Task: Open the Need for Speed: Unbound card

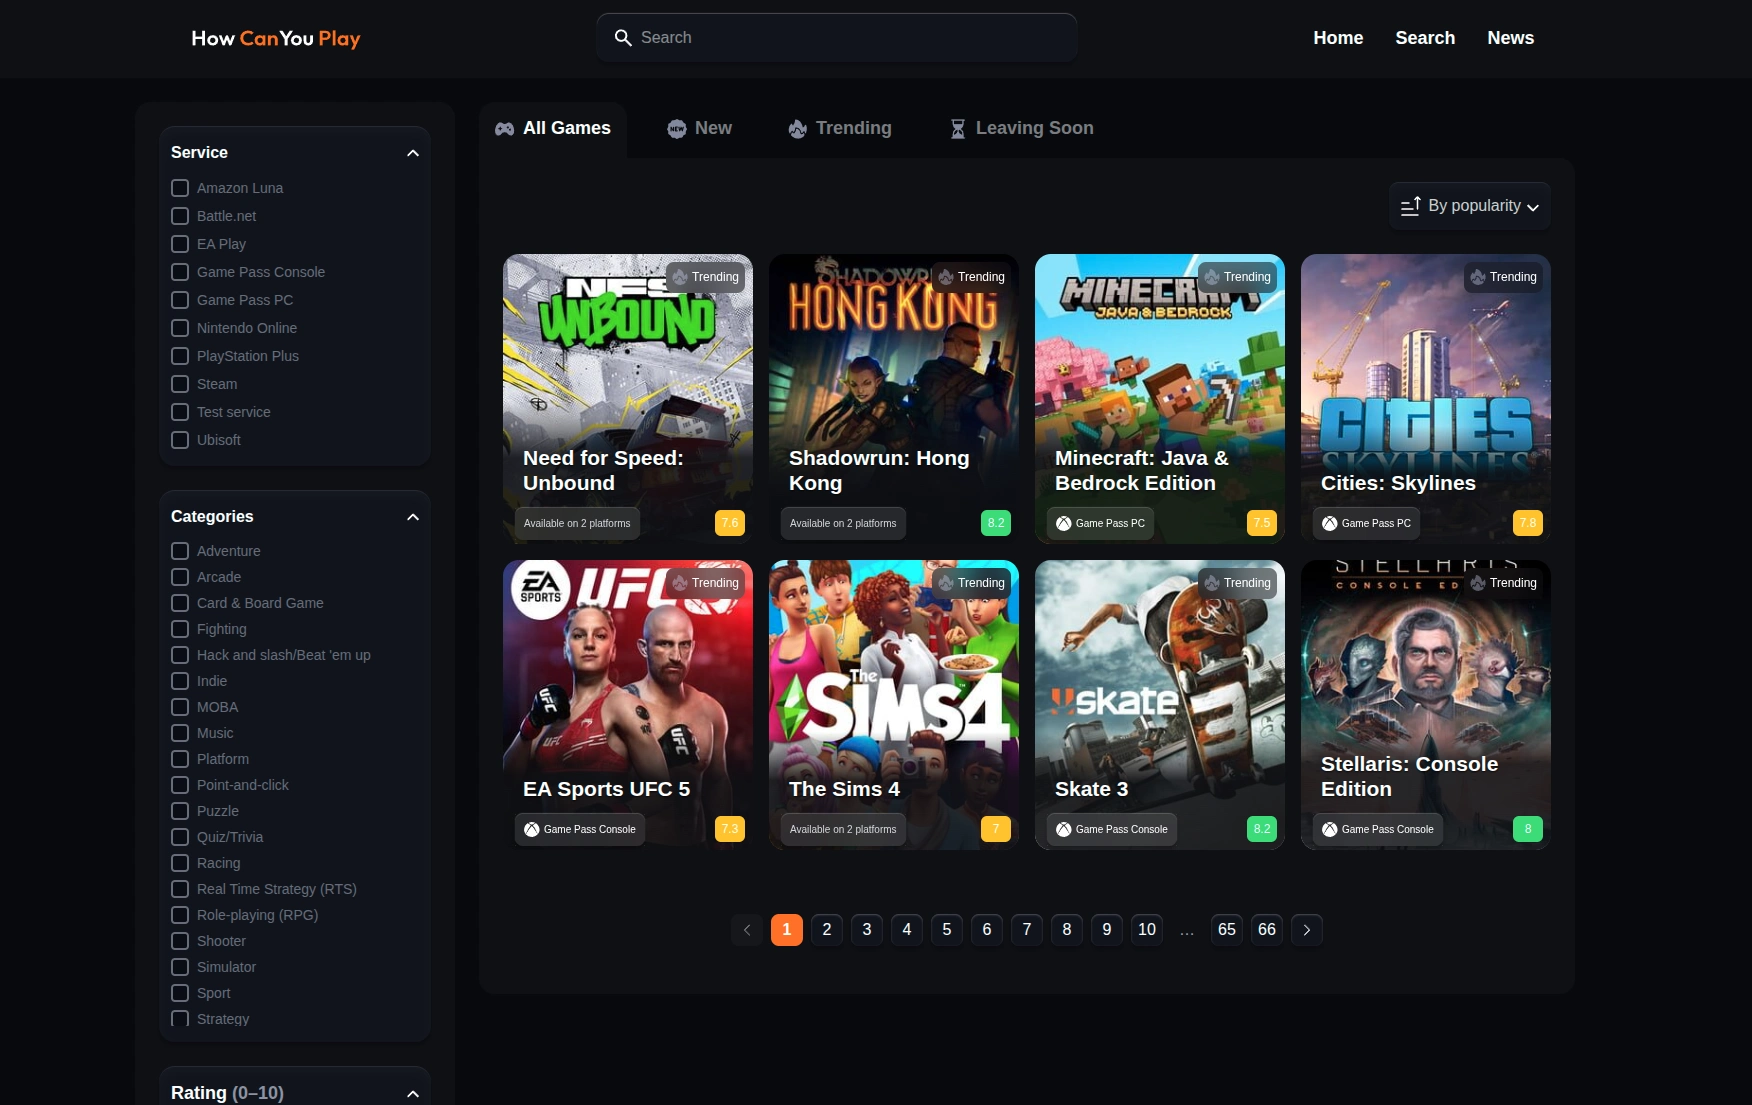Action: pos(628,399)
